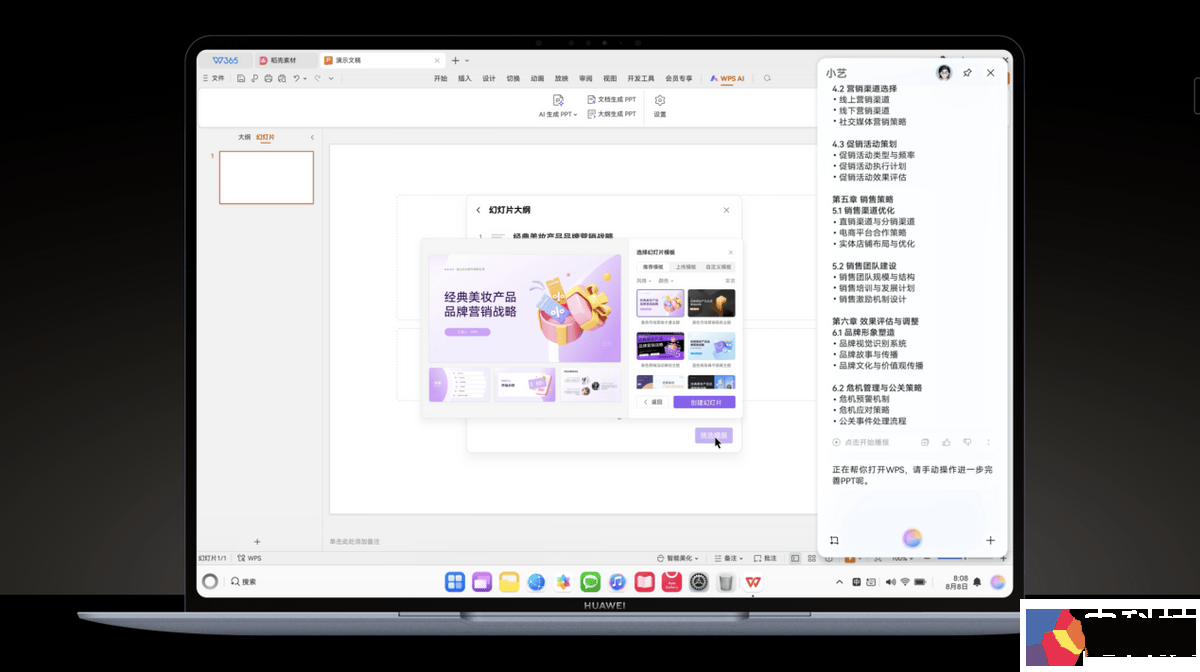Open 智能美化 dropdown in status bar
Screen dimensions: 1200x672
(680, 558)
